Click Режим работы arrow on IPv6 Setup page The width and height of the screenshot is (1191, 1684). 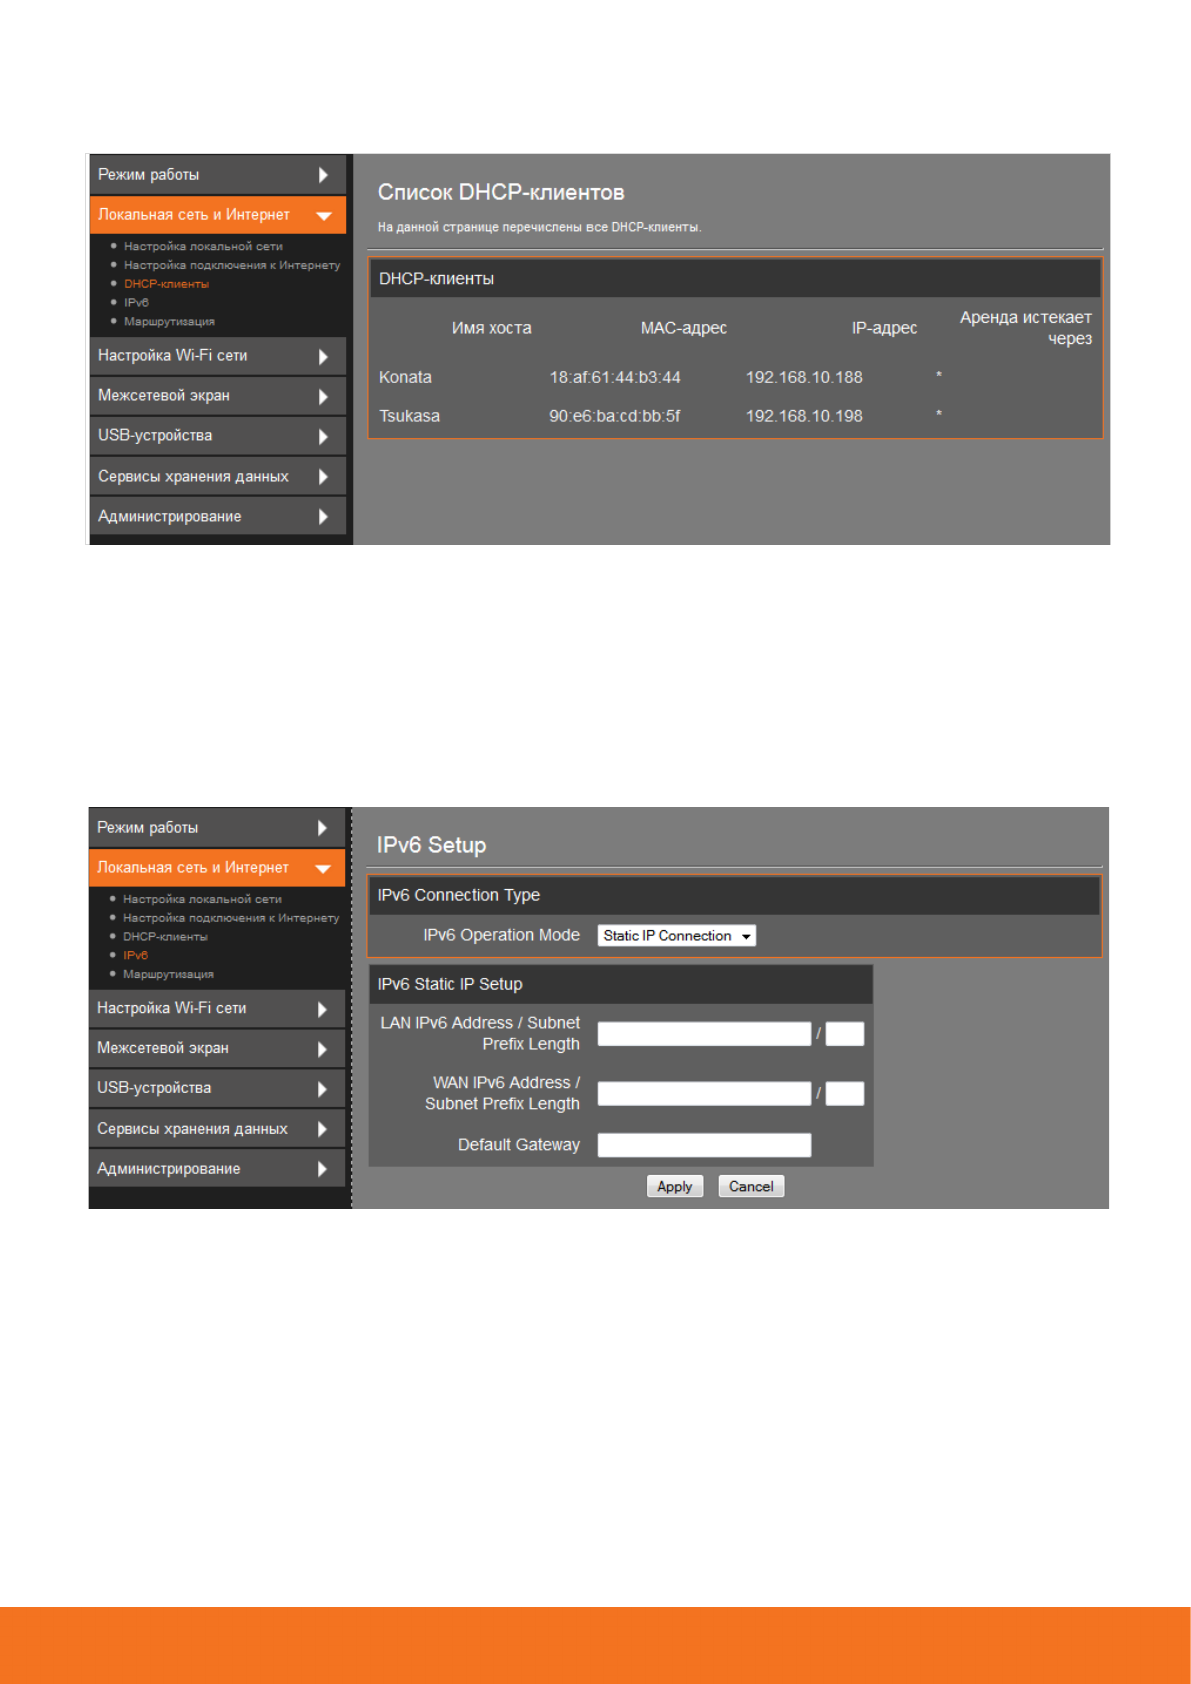322,828
